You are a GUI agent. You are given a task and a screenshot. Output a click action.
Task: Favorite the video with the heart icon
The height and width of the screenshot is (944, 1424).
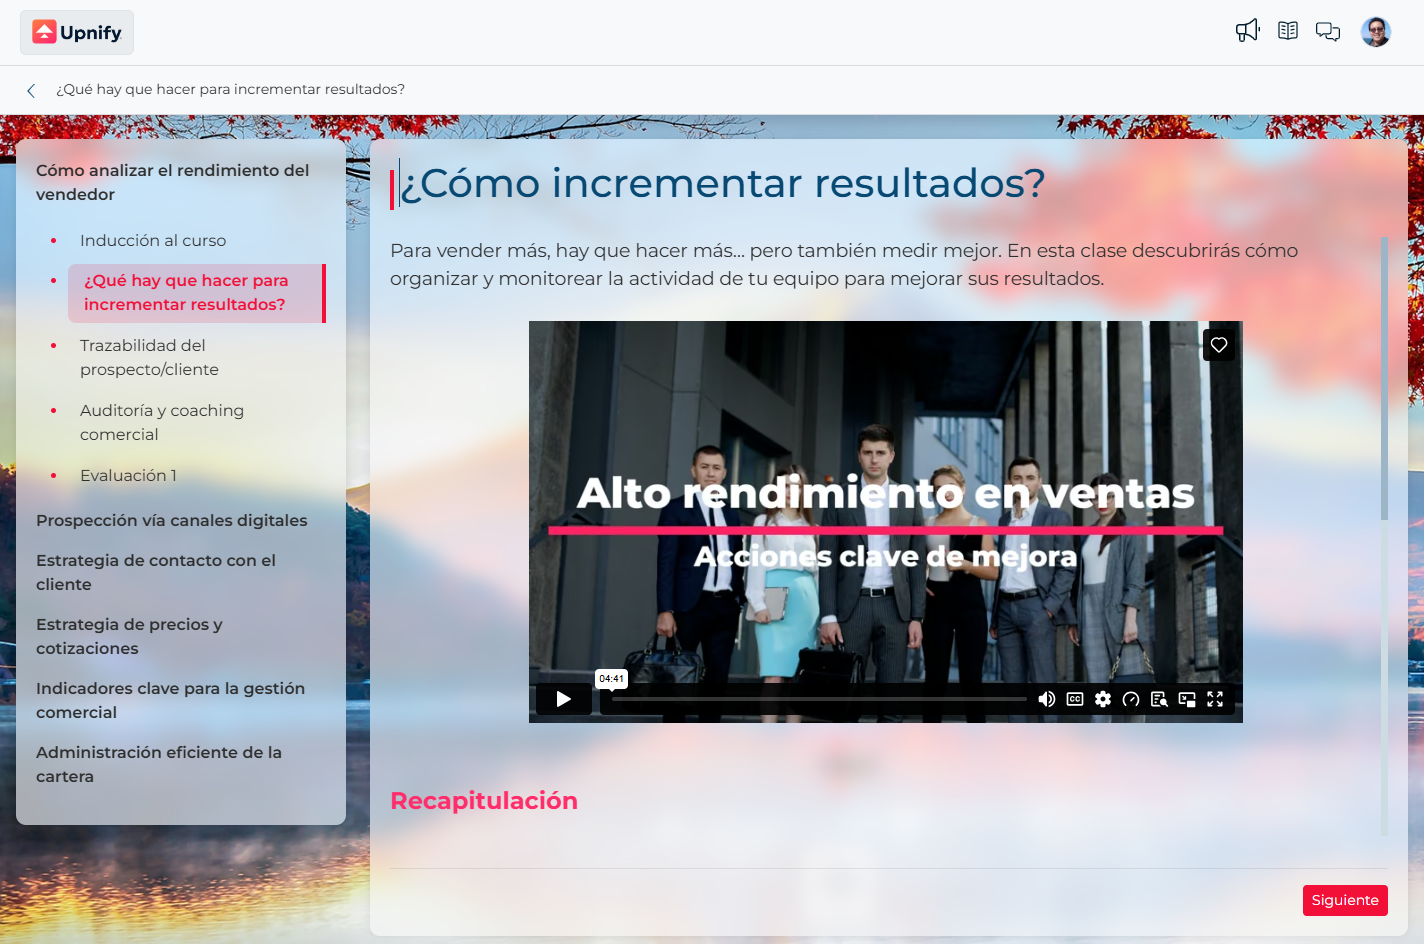pos(1219,345)
